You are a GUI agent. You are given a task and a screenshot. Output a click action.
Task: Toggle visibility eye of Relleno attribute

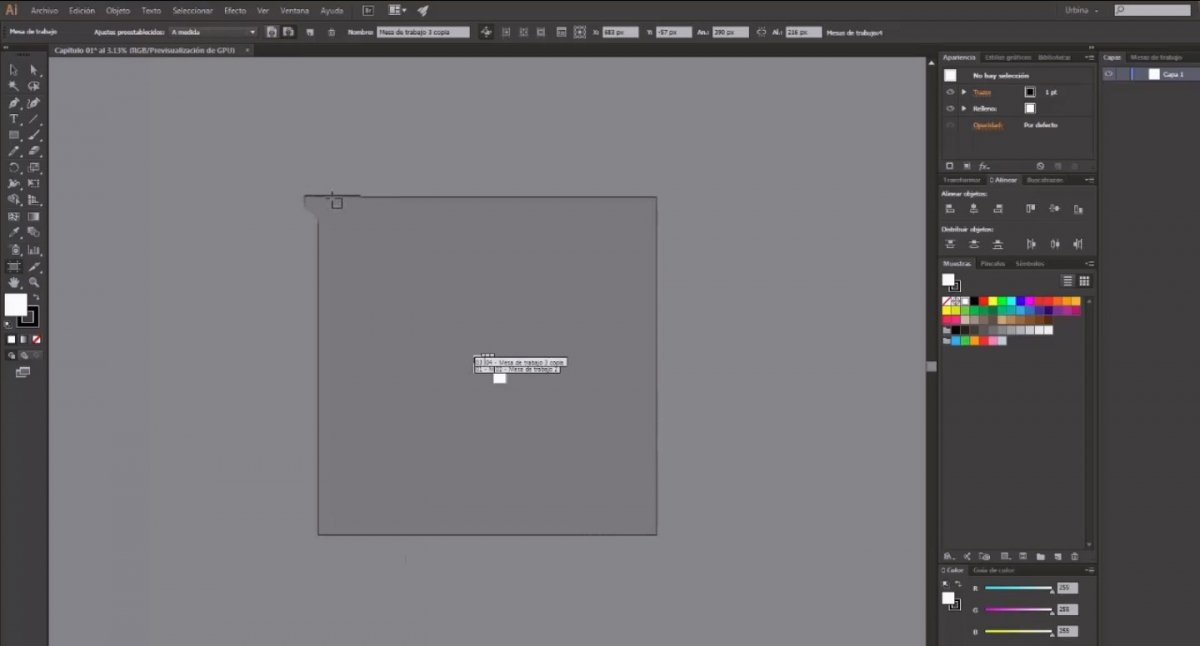[950, 108]
